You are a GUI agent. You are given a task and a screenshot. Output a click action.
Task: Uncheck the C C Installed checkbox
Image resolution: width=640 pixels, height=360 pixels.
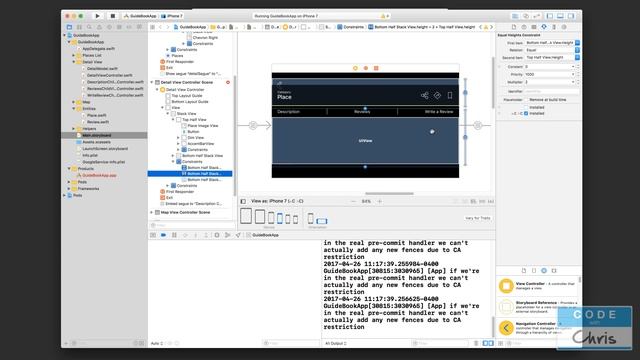click(x=526, y=113)
